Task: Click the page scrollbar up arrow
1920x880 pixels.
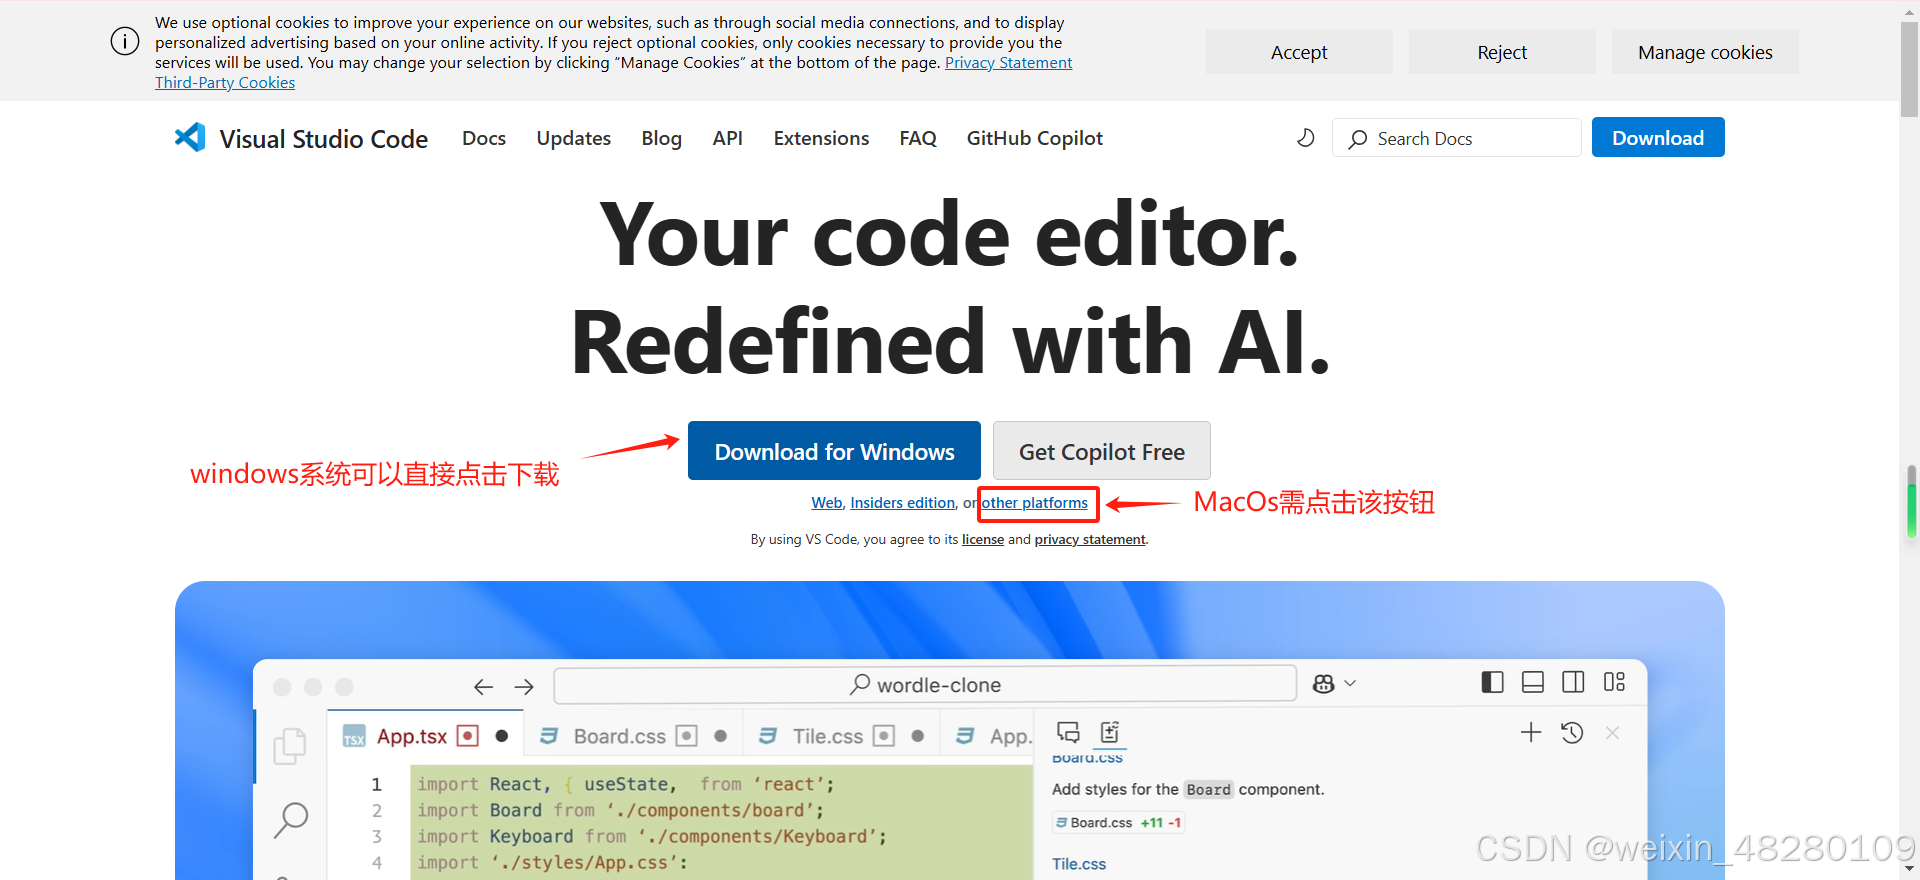Action: pos(1910,10)
